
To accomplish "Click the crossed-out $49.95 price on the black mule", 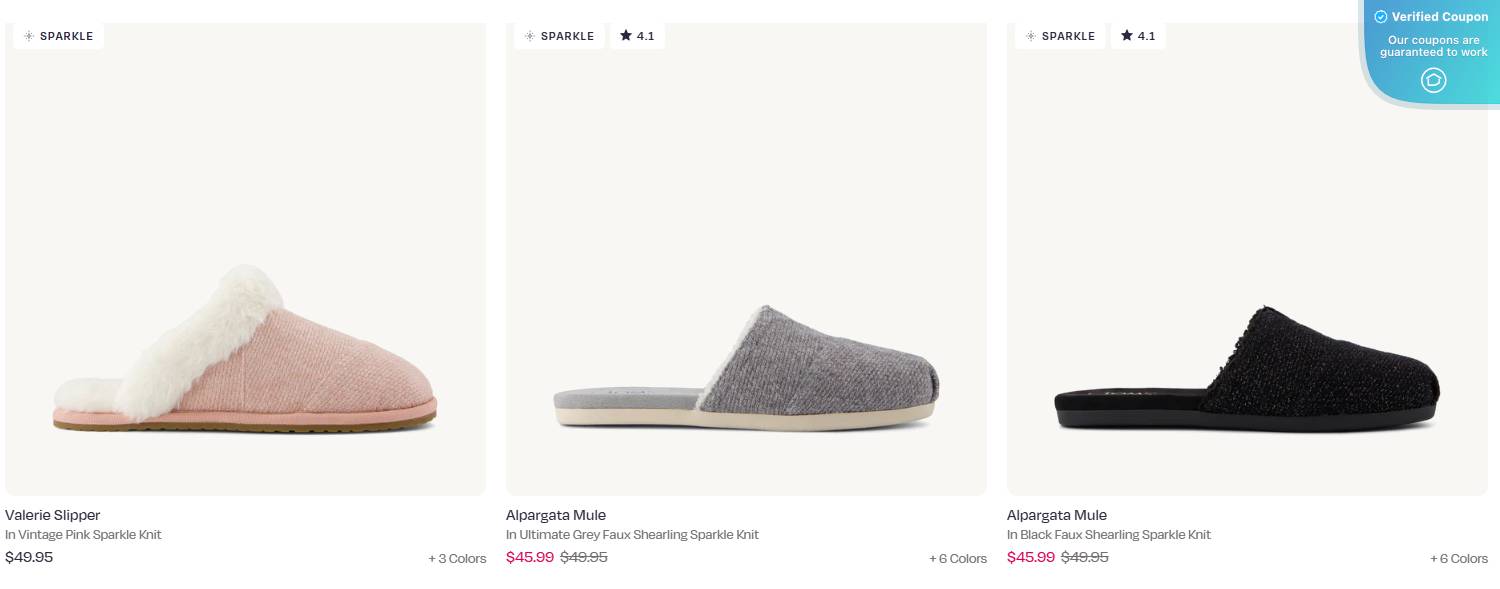I will pyautogui.click(x=1084, y=557).
